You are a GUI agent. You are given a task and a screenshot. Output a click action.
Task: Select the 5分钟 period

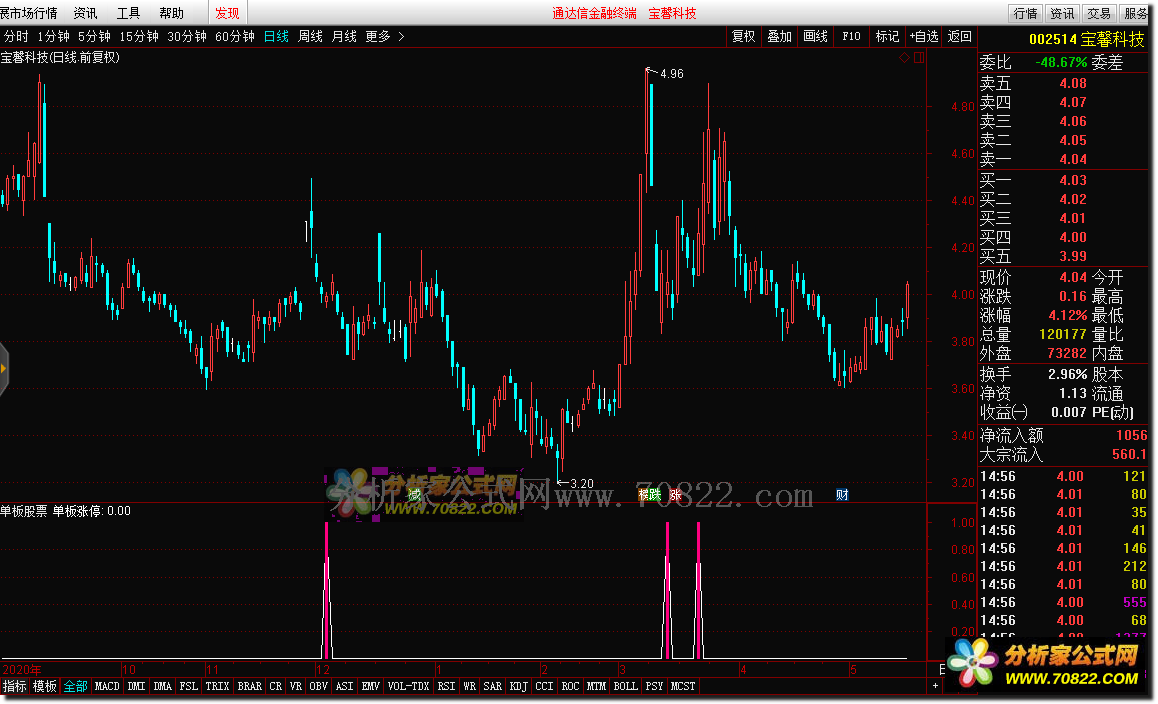pos(95,36)
